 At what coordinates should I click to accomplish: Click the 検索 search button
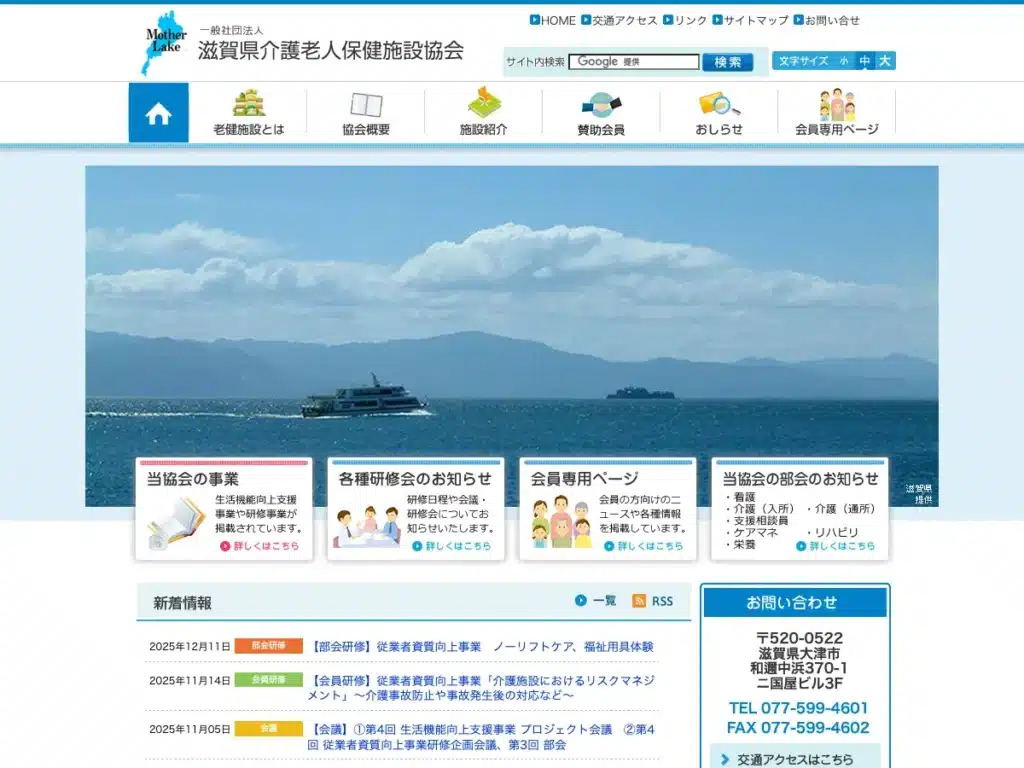728,62
